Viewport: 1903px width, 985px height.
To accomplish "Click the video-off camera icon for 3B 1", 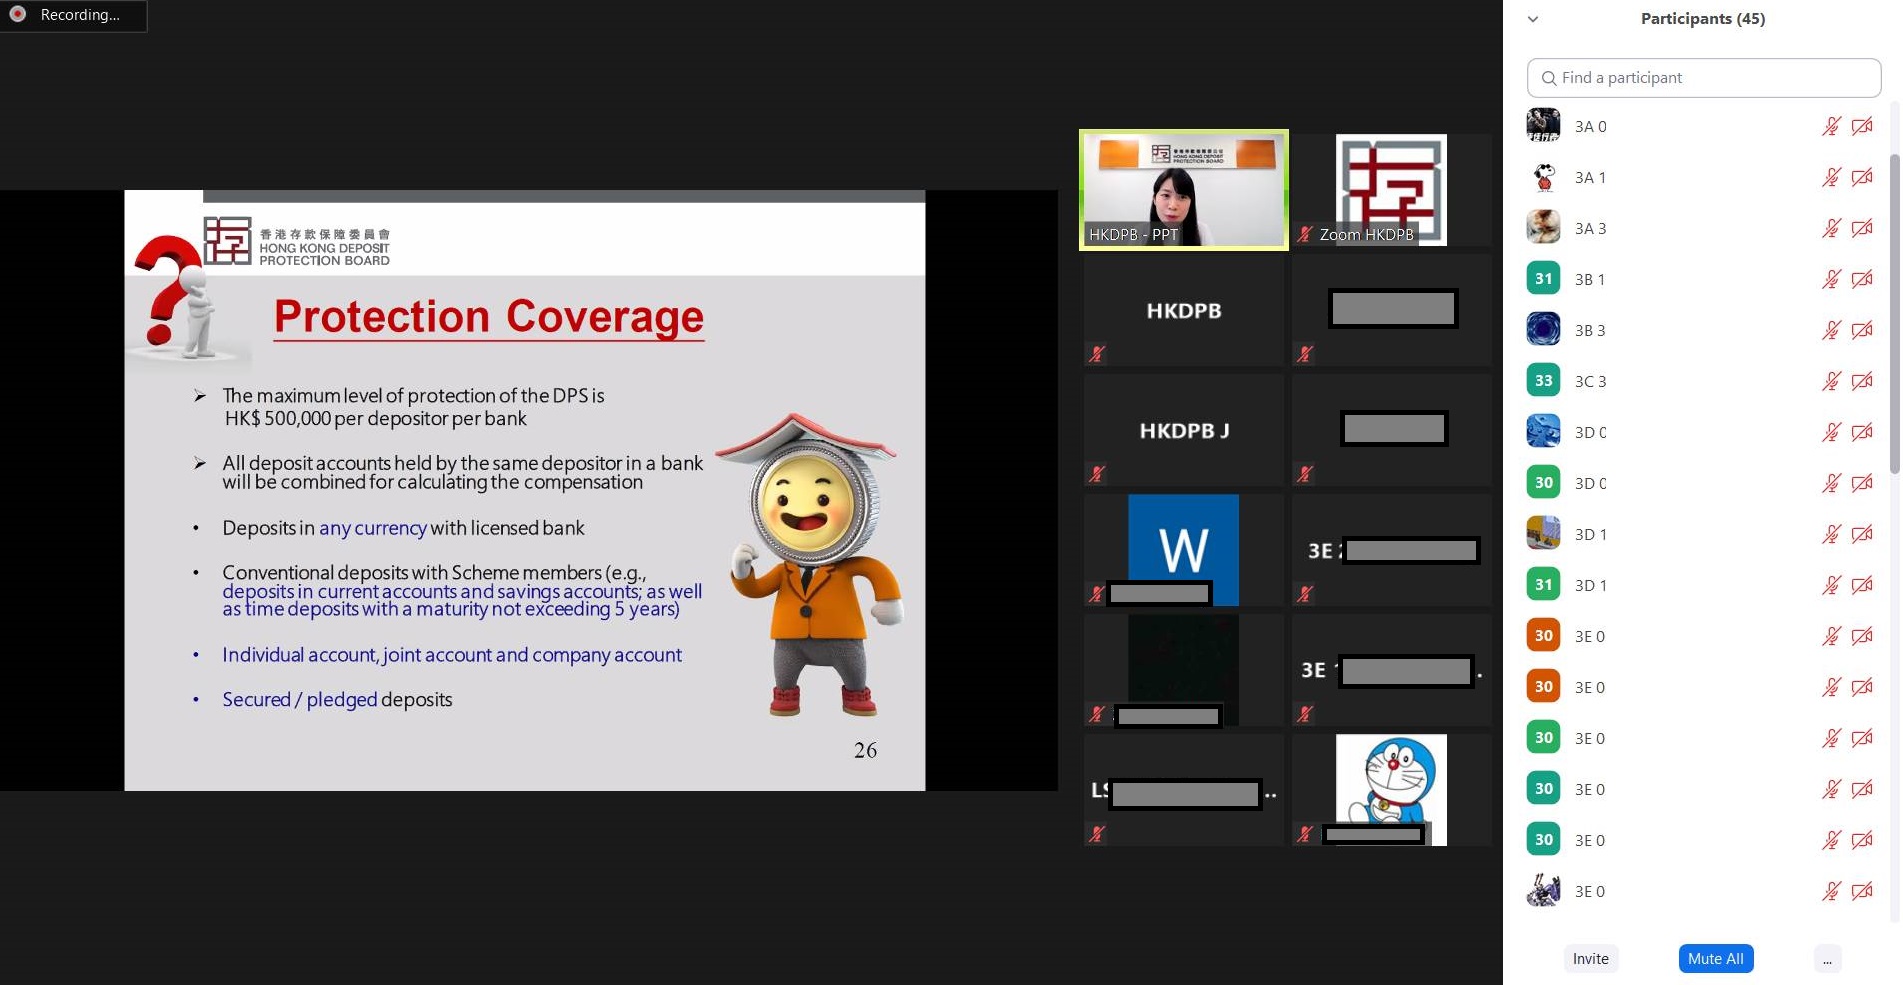I will click(x=1862, y=279).
